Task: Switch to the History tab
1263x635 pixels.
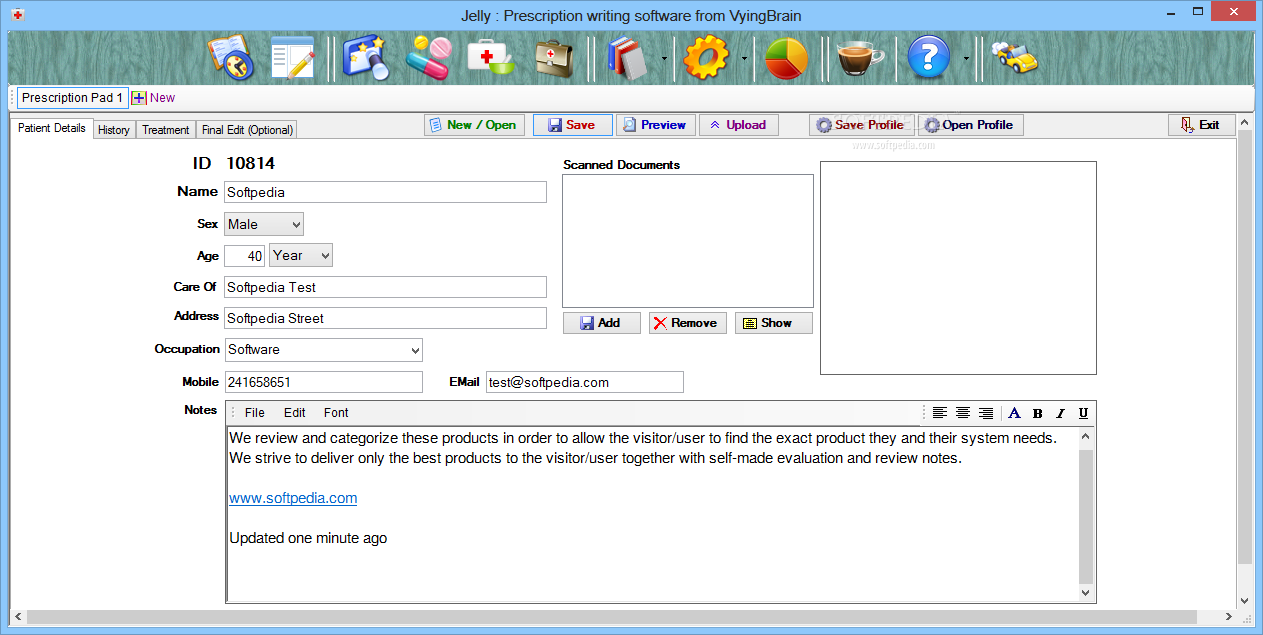Action: click(x=114, y=130)
